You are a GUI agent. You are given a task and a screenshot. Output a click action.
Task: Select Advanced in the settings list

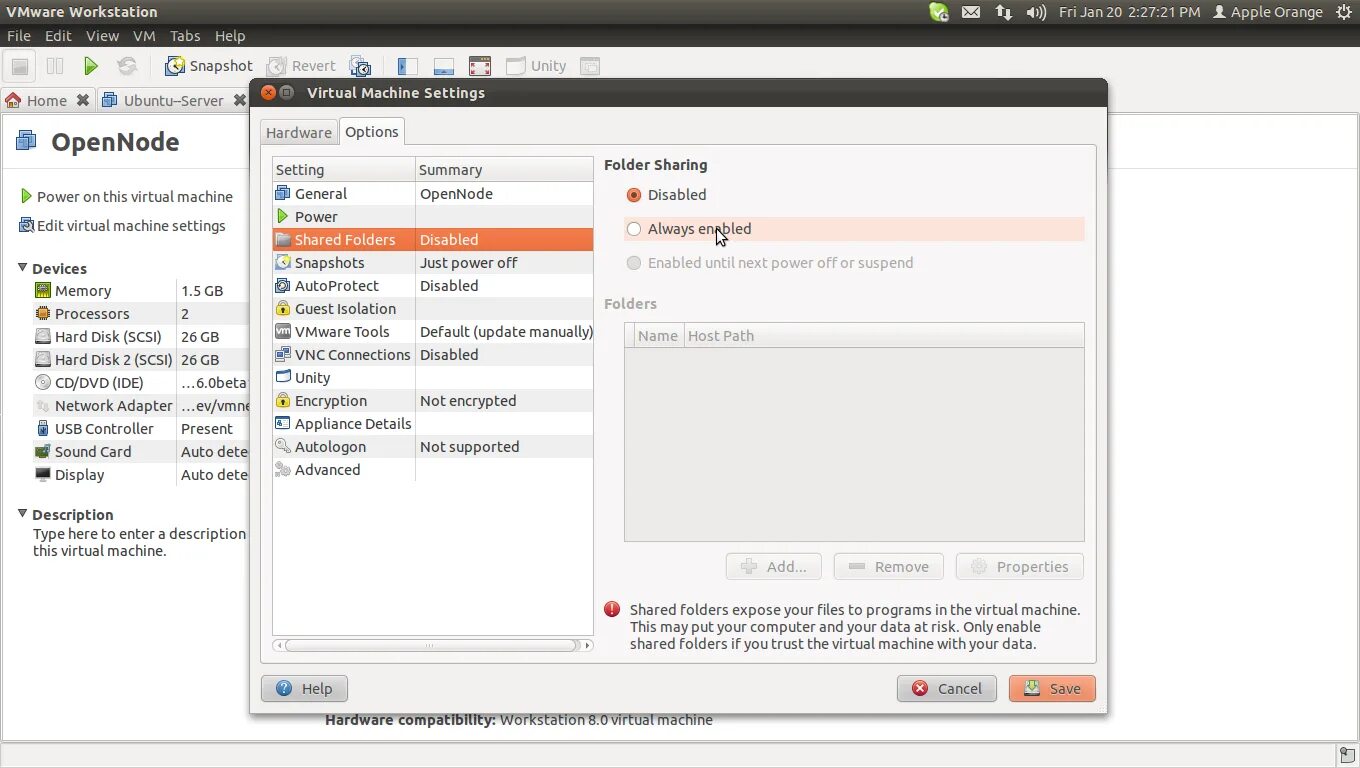(433, 470)
